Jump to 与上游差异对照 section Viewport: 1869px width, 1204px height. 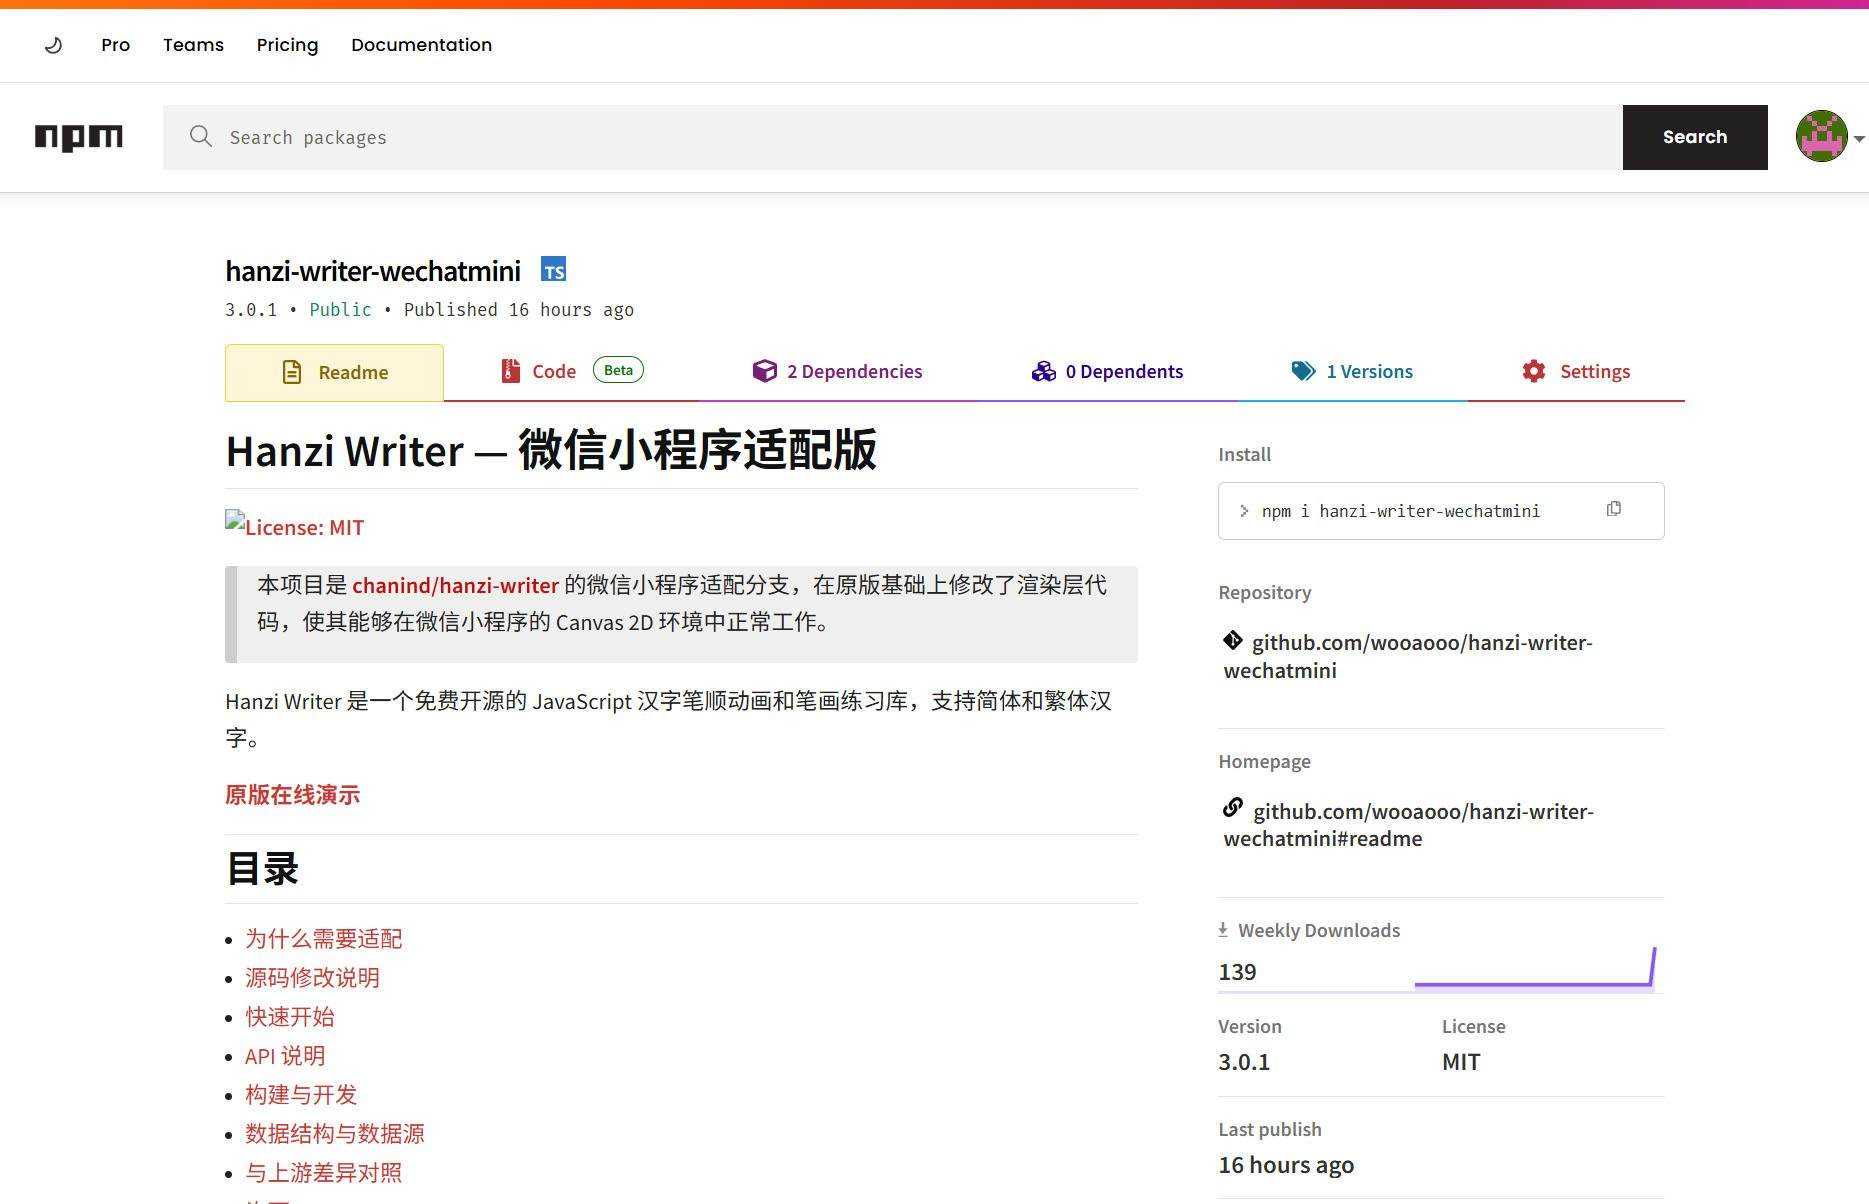(x=324, y=1173)
